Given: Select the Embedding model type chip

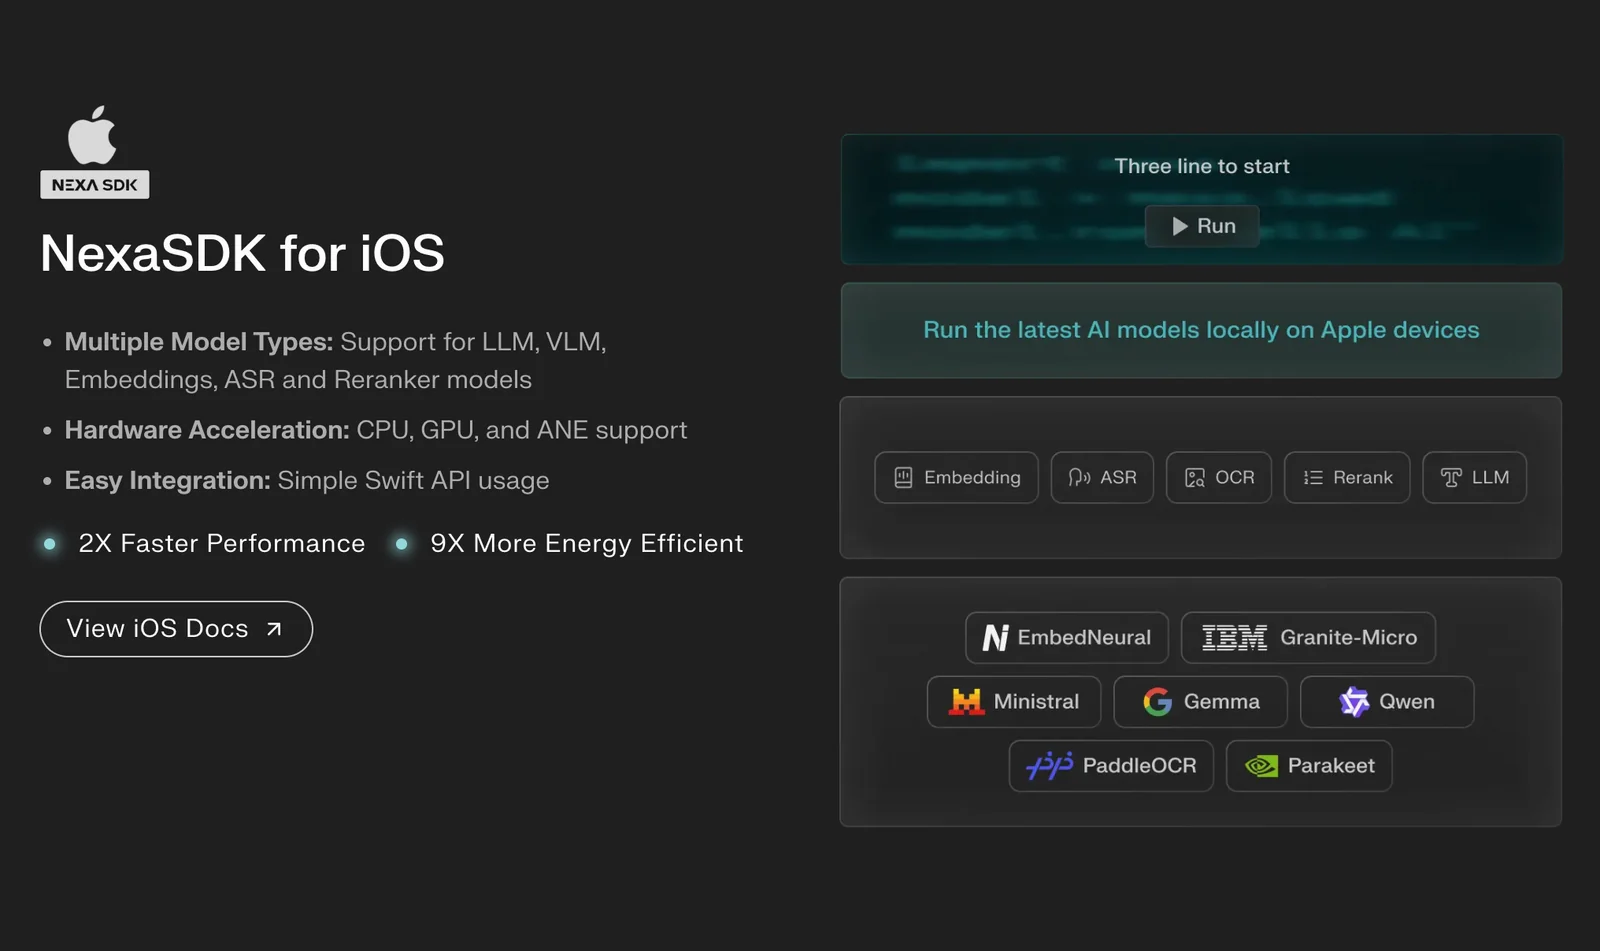Looking at the screenshot, I should pos(956,478).
